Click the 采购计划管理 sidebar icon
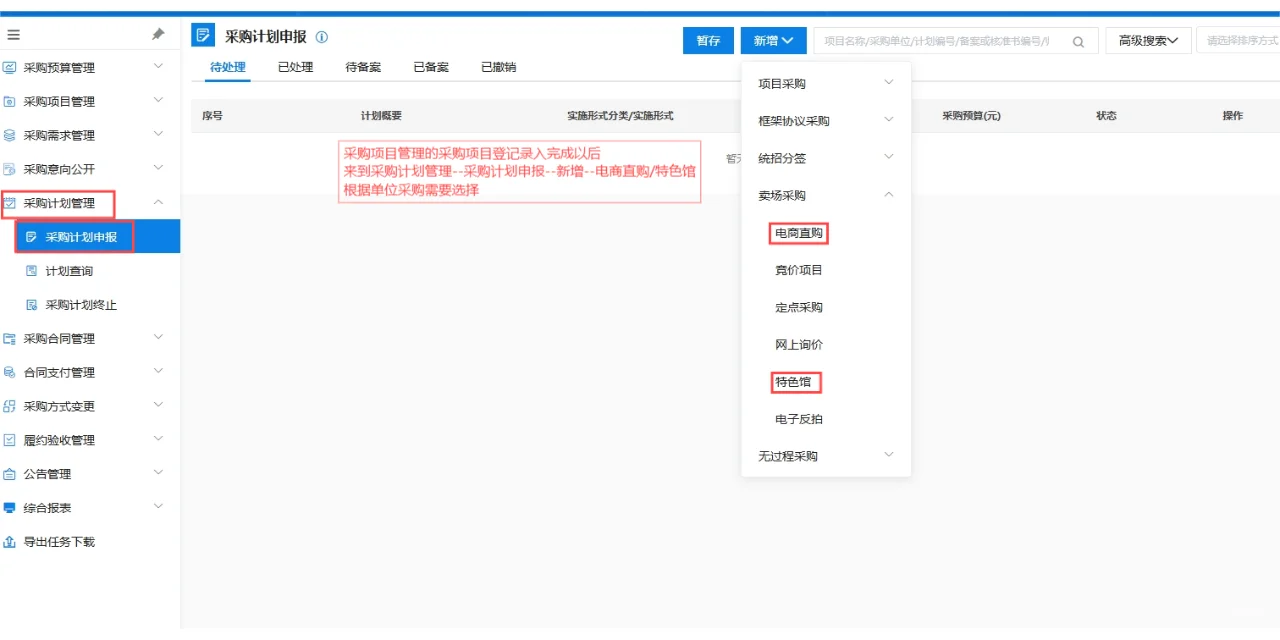The width and height of the screenshot is (1280, 640). (x=10, y=203)
